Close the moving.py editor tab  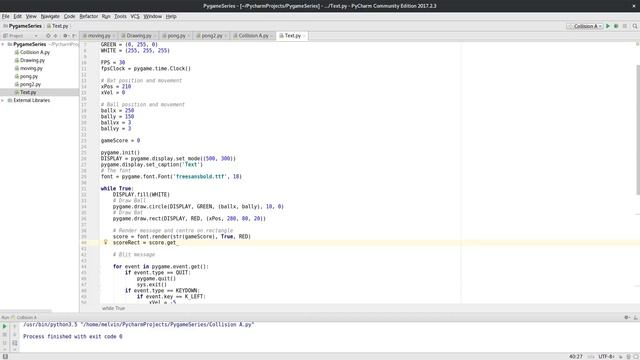[x=114, y=36]
